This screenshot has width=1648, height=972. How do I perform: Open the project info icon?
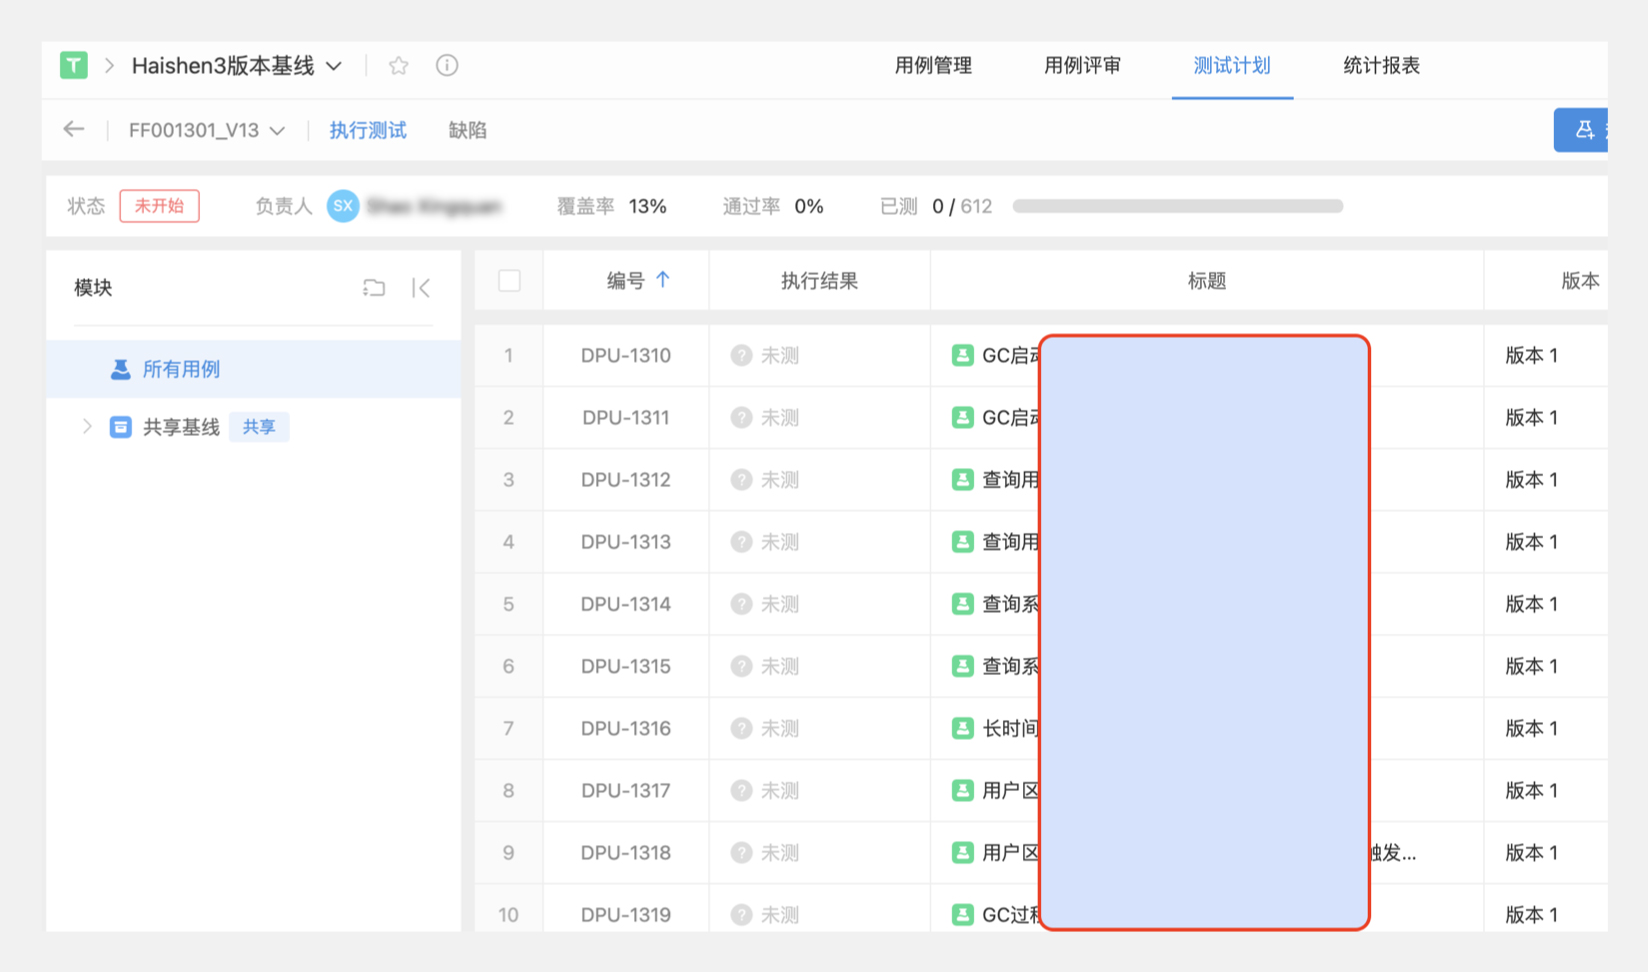point(447,66)
